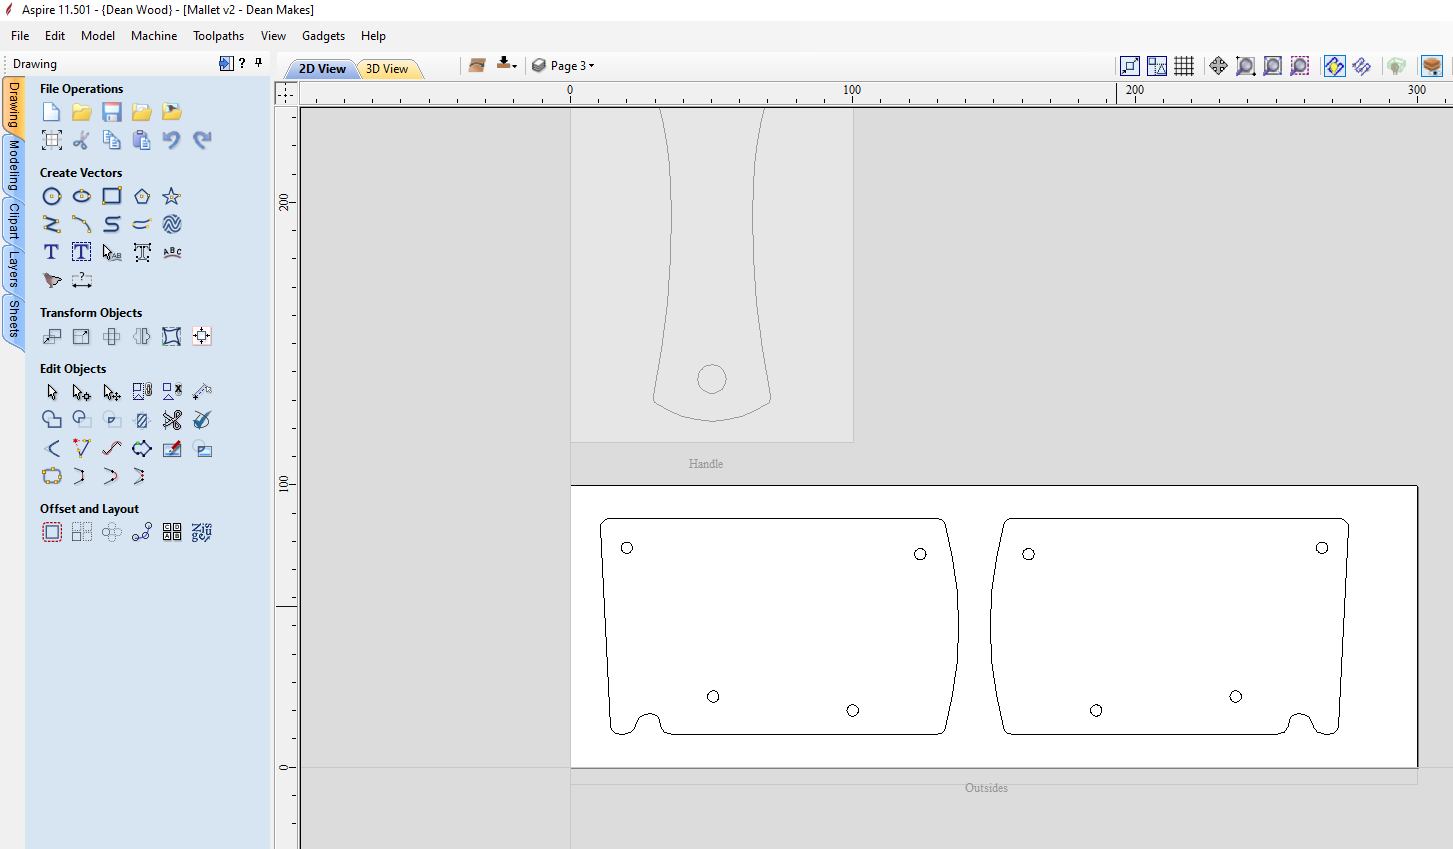This screenshot has height=849, width=1453.
Task: Click the Cut scissors icon
Action: (x=81, y=140)
